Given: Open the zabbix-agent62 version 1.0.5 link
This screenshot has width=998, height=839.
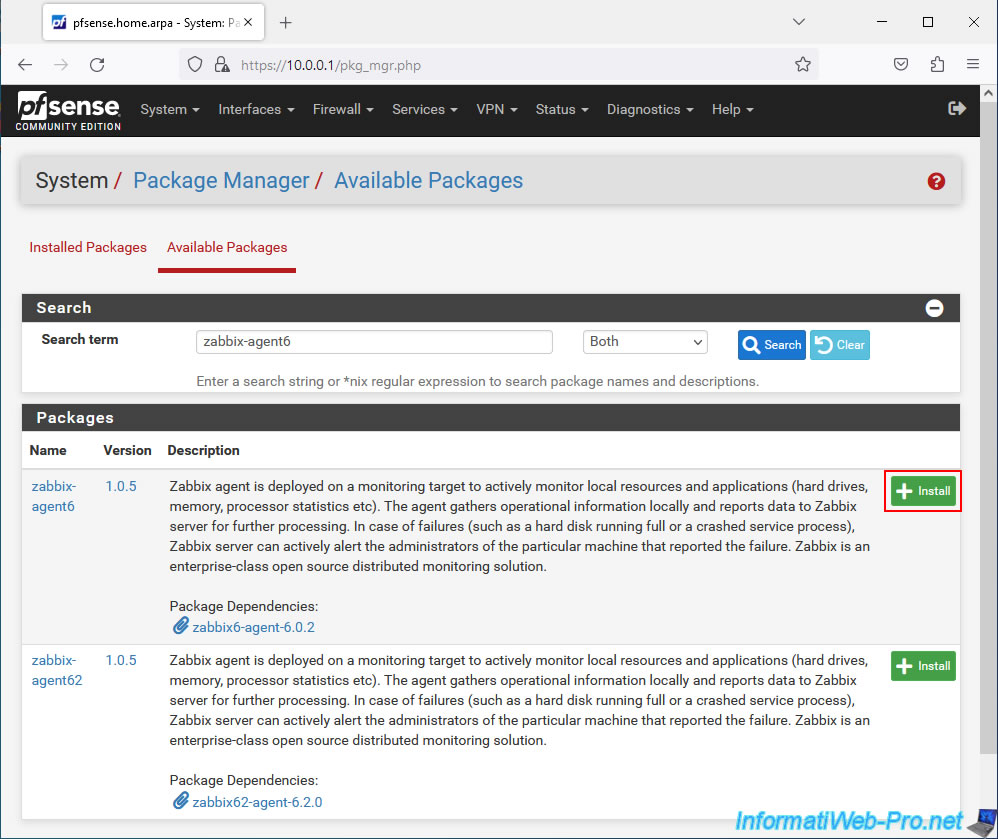Looking at the screenshot, I should [121, 660].
